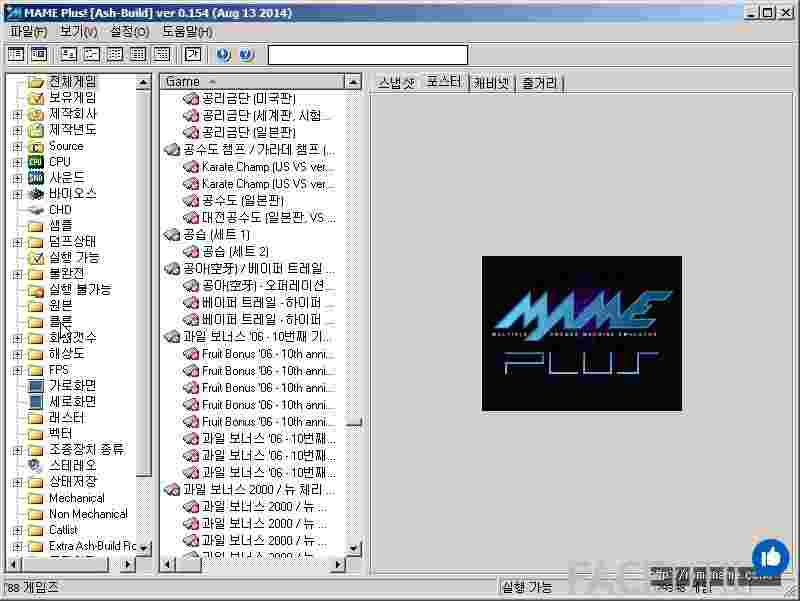This screenshot has width=800, height=601.
Task: Switch to large icons view in toolbar
Action: (68, 54)
